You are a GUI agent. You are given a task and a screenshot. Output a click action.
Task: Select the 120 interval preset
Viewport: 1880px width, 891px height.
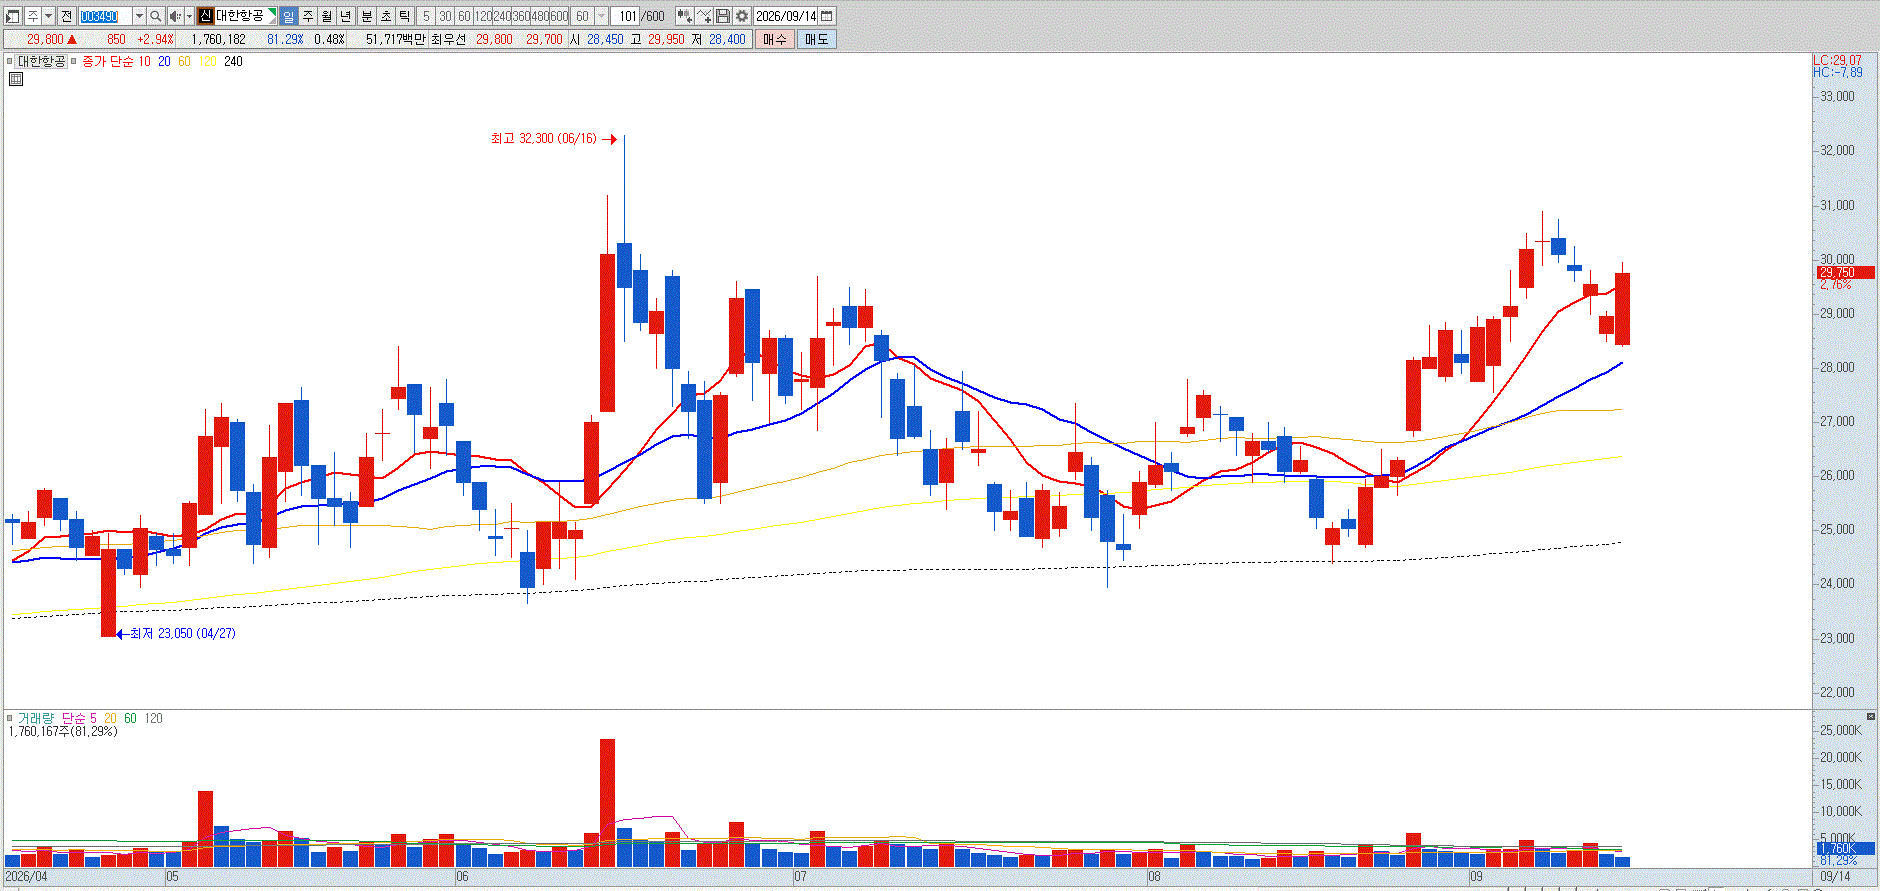click(483, 16)
